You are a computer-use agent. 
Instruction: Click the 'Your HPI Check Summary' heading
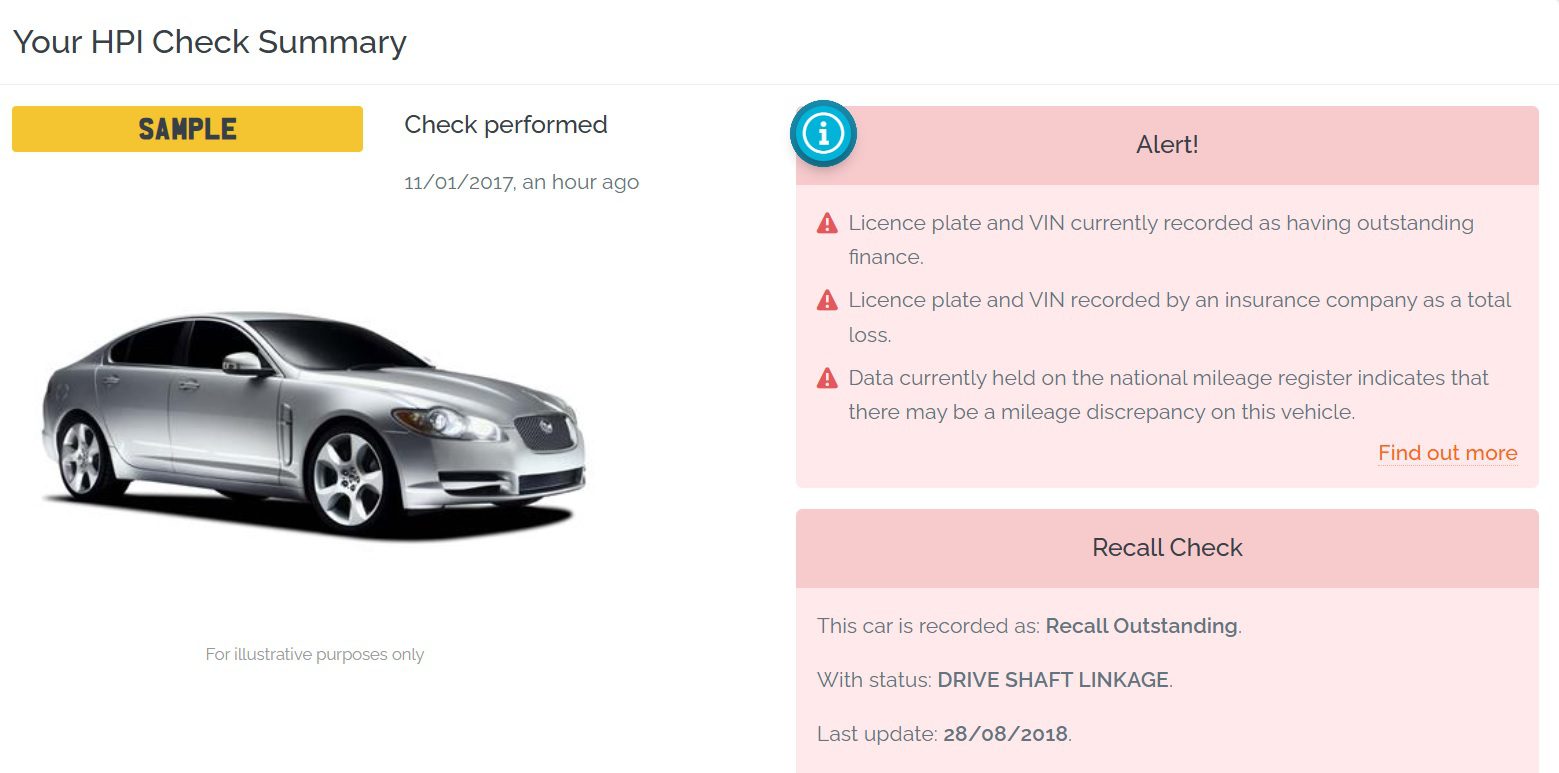(x=210, y=42)
